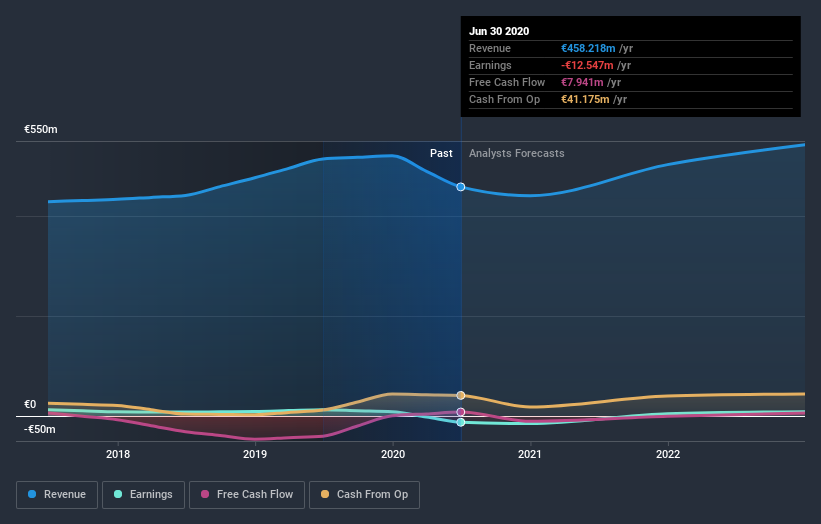This screenshot has width=821, height=524.
Task: Click the Jun 30 2020 tooltip date
Action: tap(499, 31)
